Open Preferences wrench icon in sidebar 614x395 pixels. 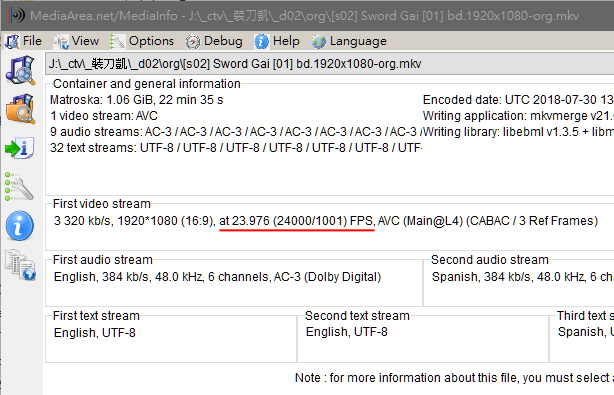point(19,187)
